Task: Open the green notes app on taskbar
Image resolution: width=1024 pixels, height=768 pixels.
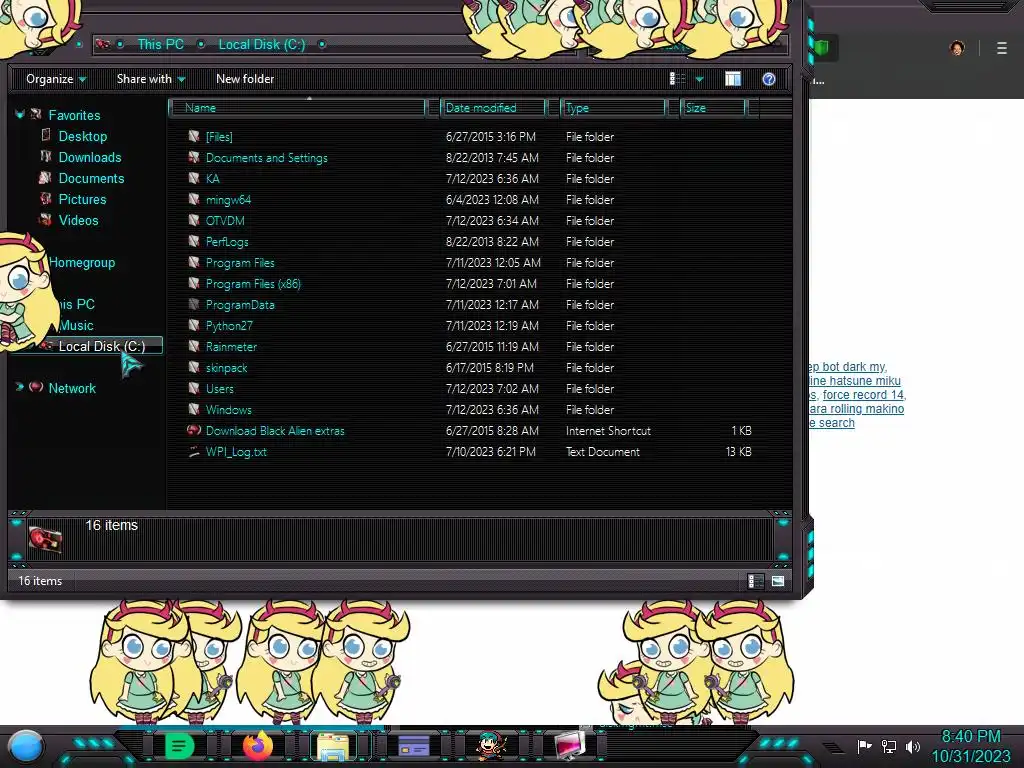Action: click(180, 746)
